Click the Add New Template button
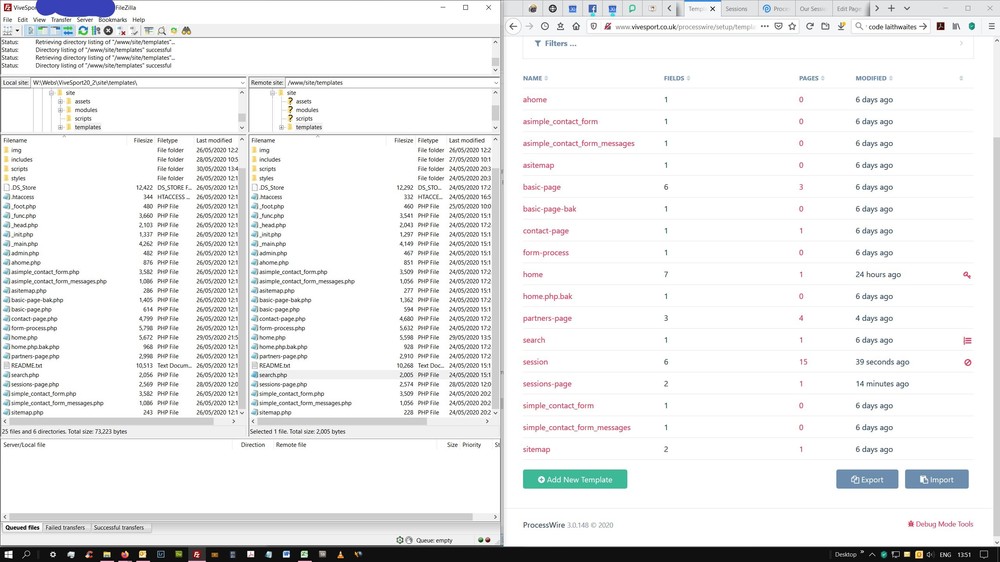1000x562 pixels. (x=574, y=479)
